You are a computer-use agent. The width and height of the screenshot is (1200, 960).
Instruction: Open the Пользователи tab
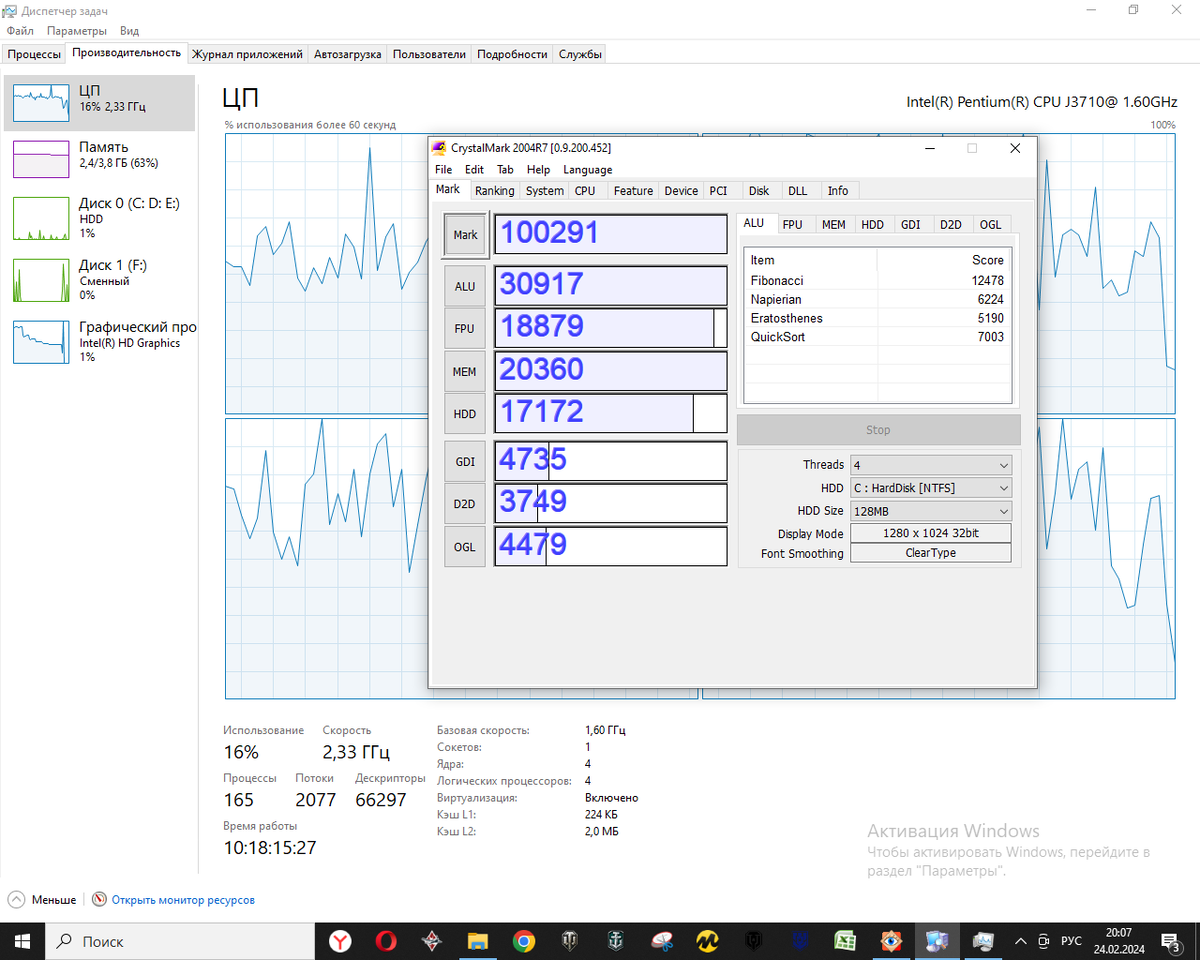tap(429, 54)
